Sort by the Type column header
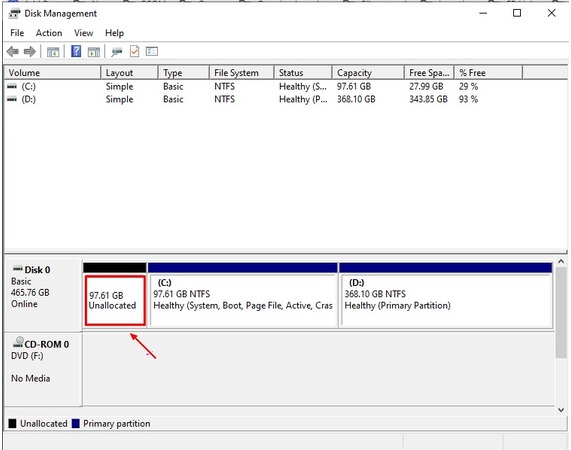This screenshot has height=450, width=571. (x=184, y=73)
